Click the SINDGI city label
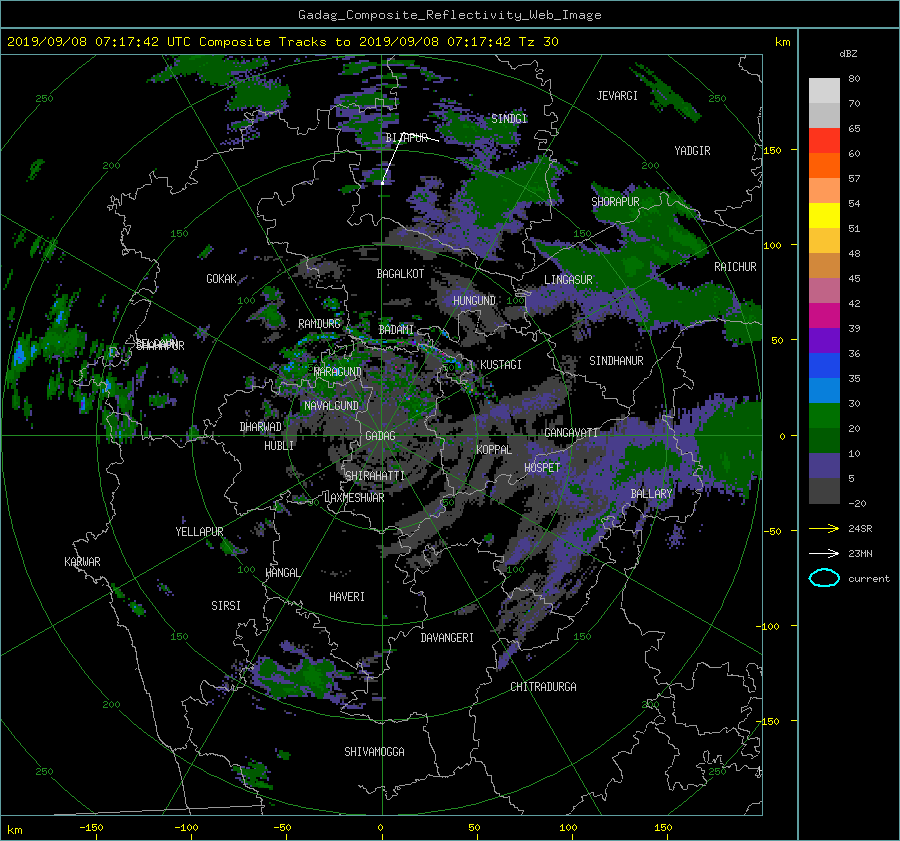Screen dimensions: 900x841 [509, 118]
